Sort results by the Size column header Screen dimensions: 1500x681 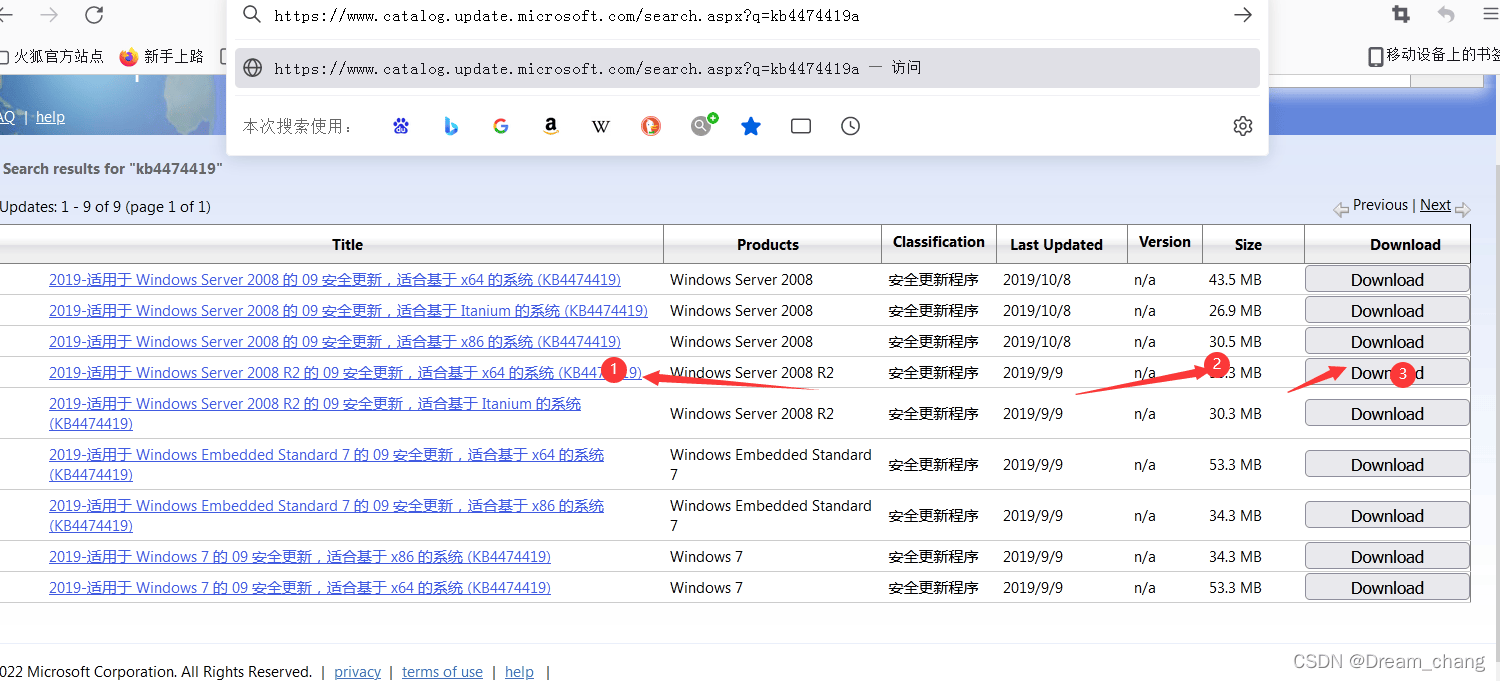click(1248, 245)
